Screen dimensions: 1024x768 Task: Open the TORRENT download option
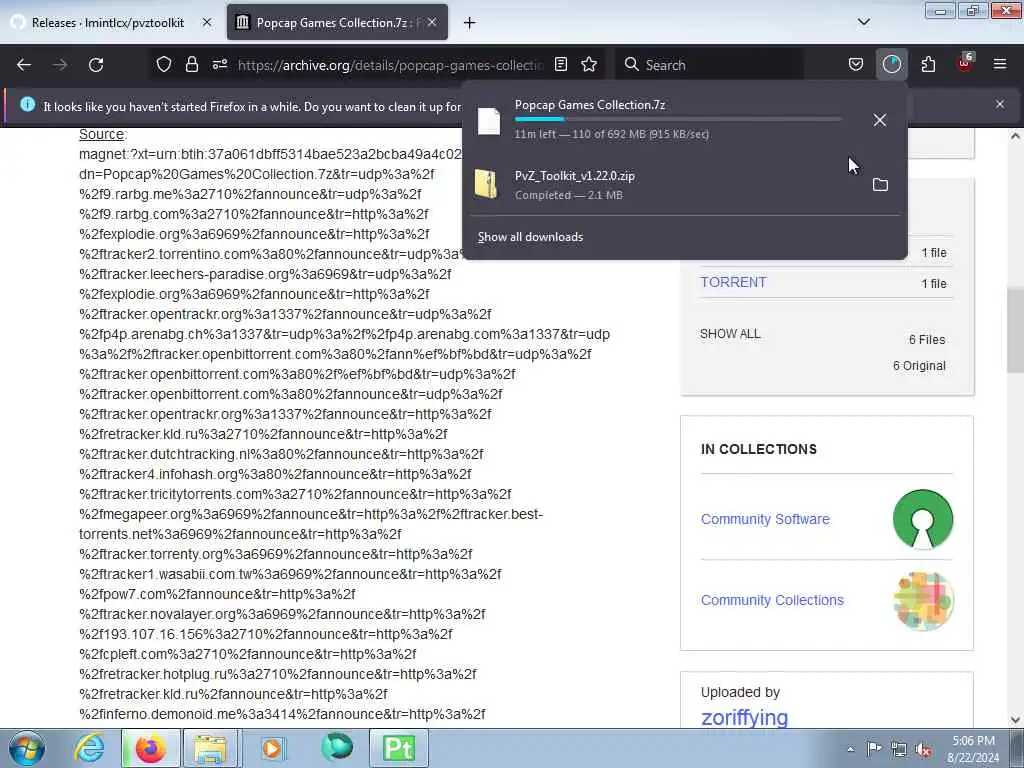(733, 282)
